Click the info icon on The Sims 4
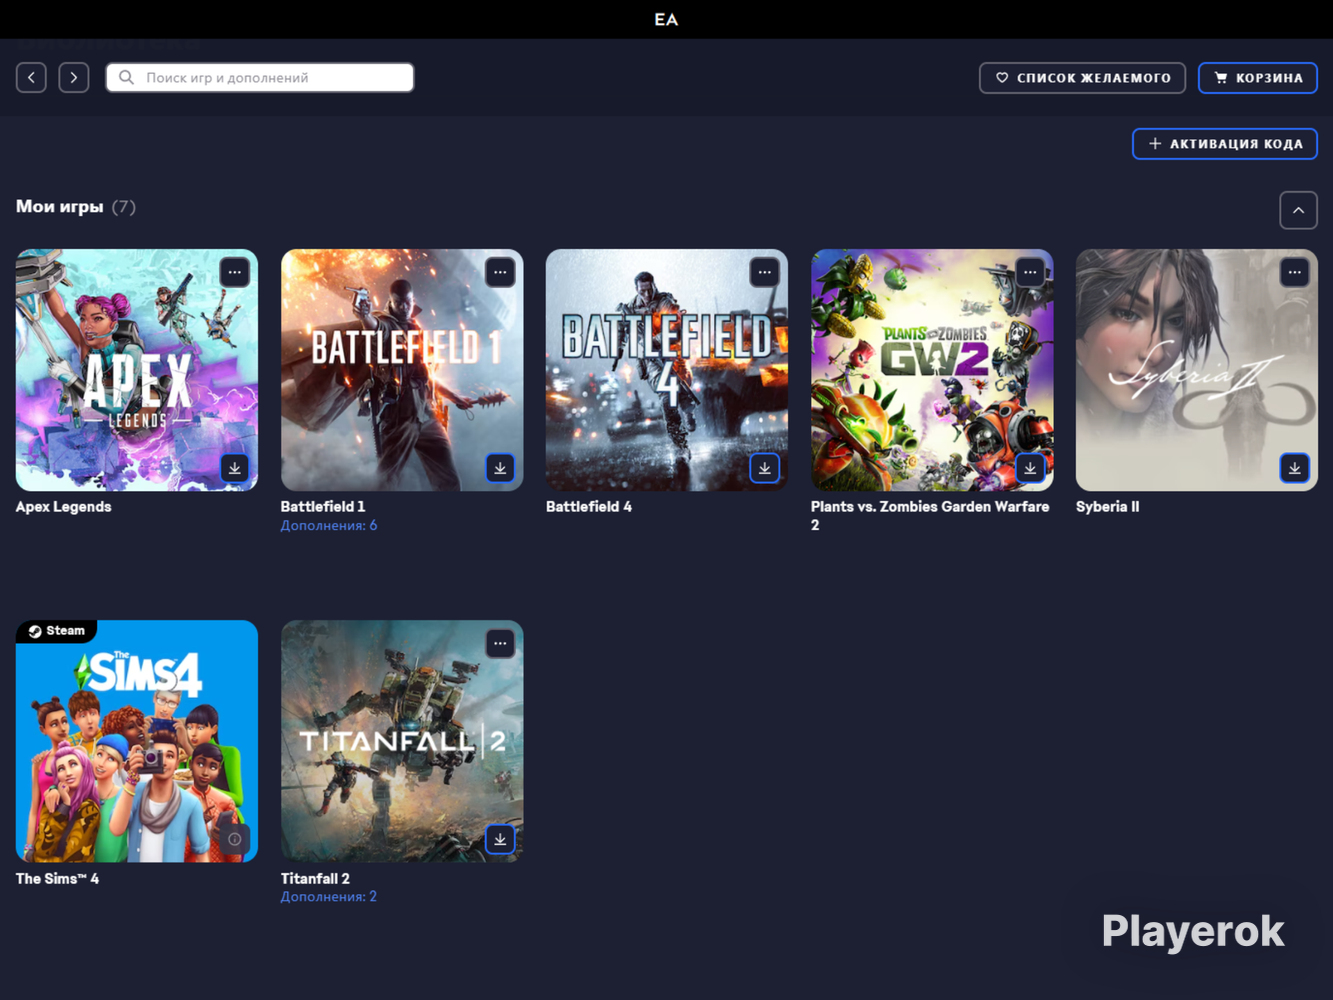The width and height of the screenshot is (1333, 1000). [x=235, y=839]
